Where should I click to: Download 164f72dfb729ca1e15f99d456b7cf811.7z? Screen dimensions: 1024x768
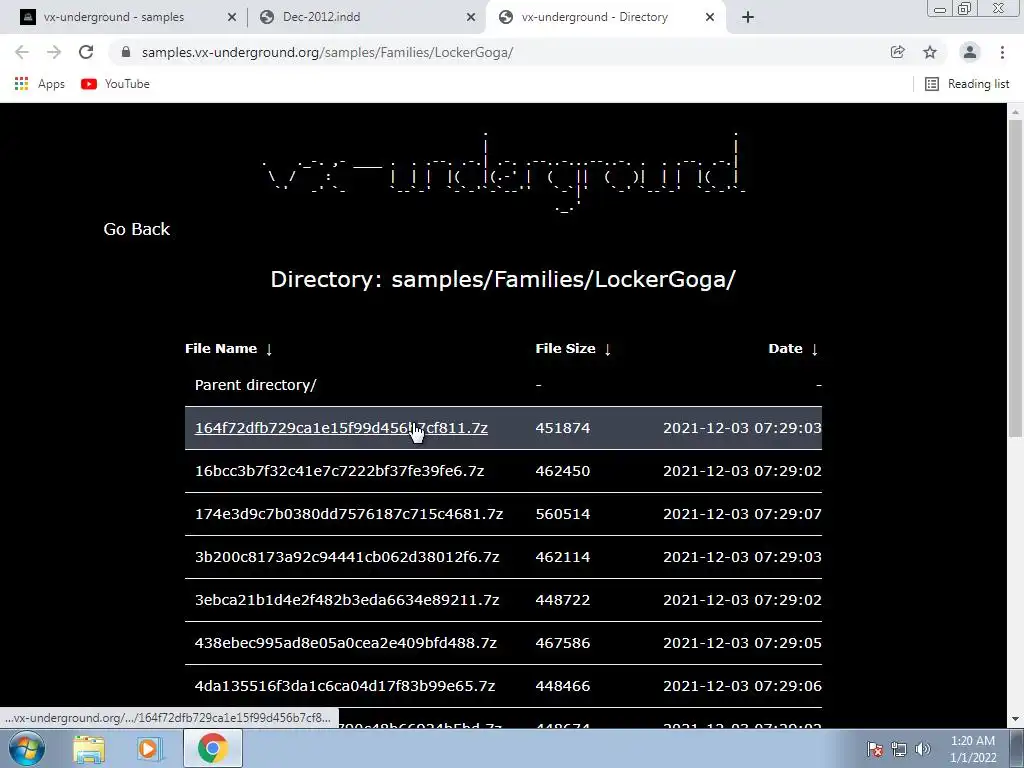341,428
